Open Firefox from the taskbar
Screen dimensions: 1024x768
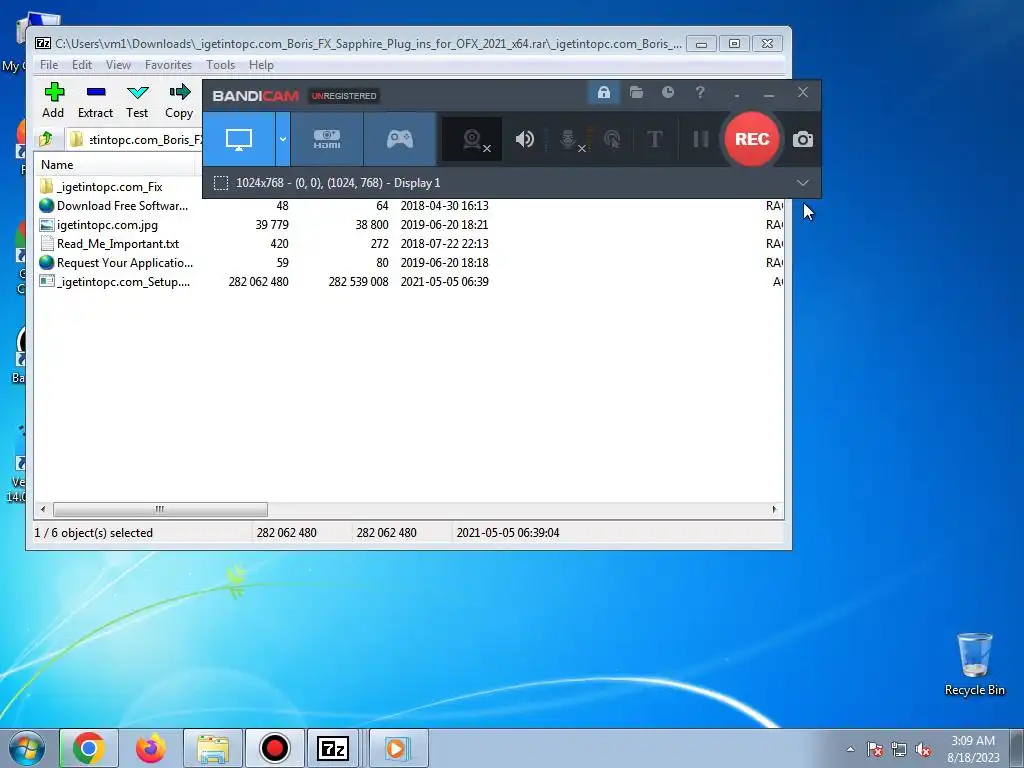coord(151,748)
